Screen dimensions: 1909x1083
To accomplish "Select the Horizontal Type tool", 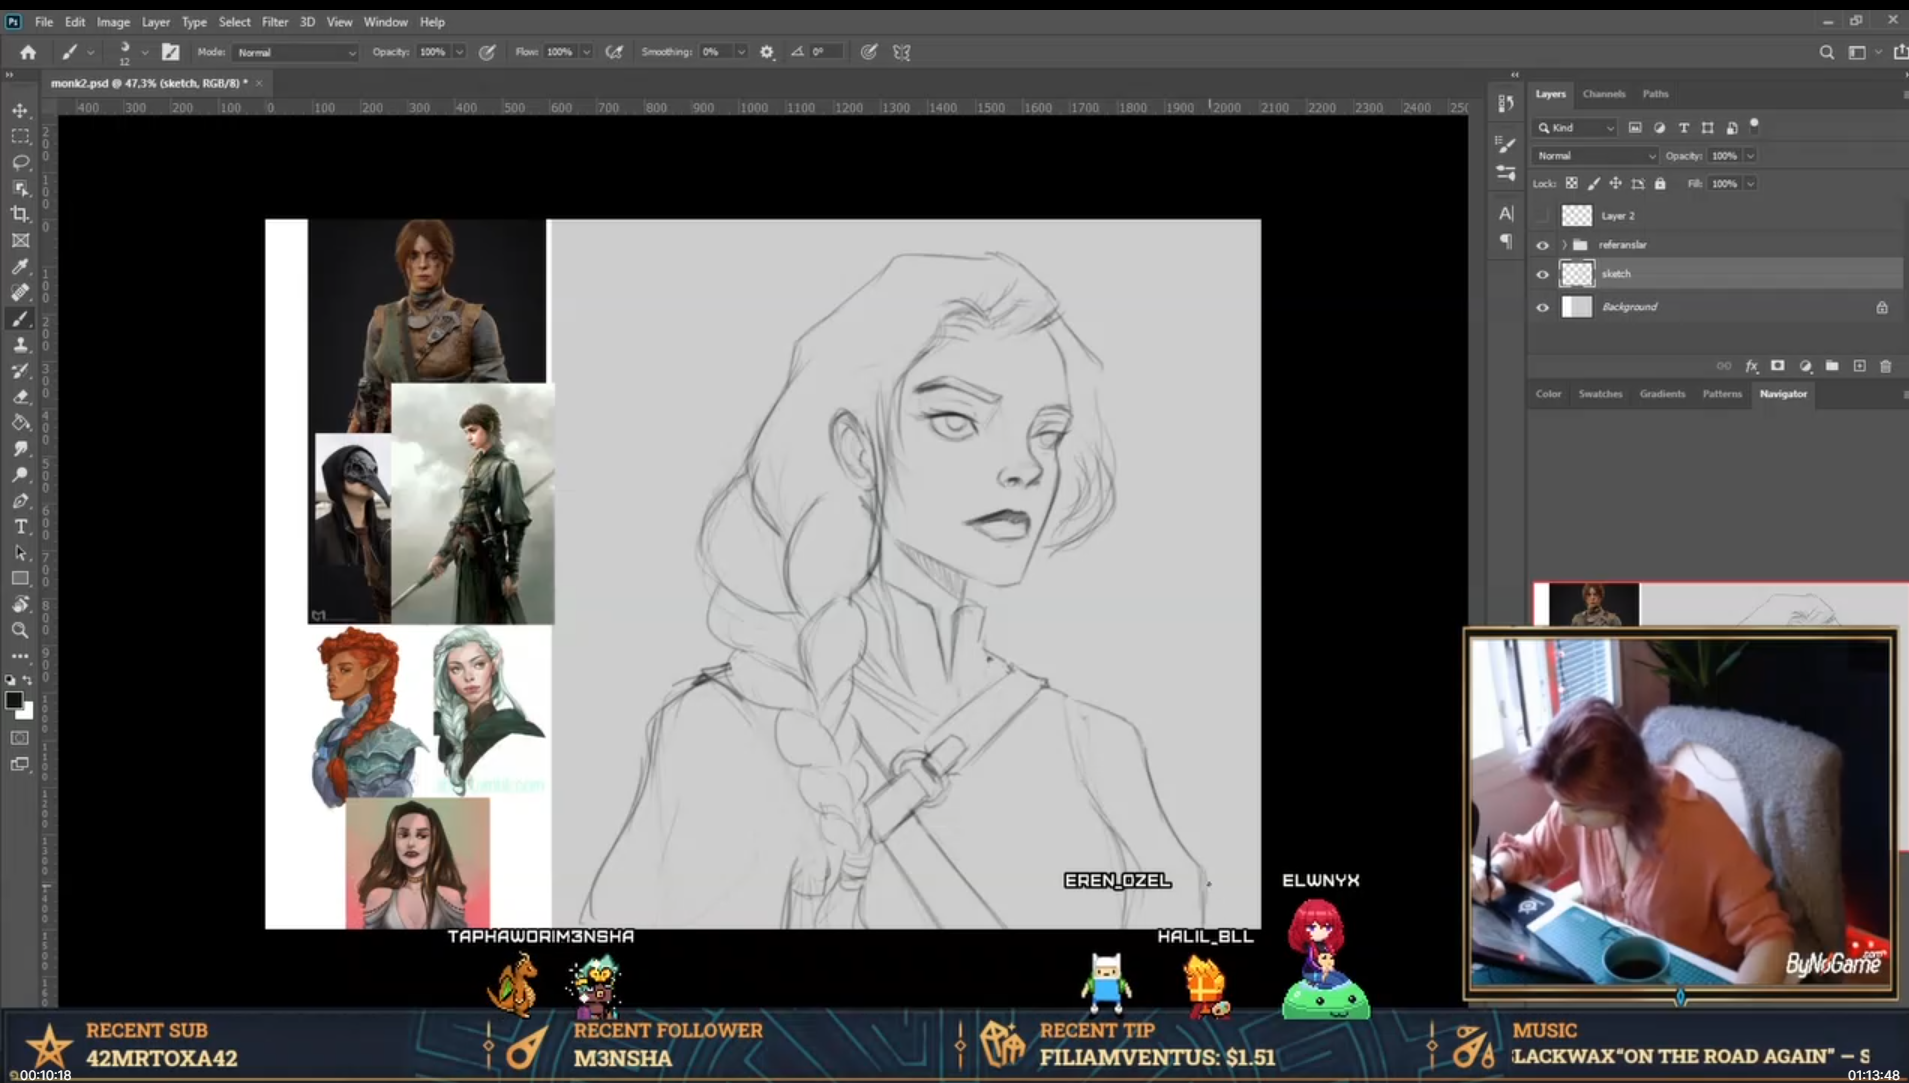I will (20, 526).
